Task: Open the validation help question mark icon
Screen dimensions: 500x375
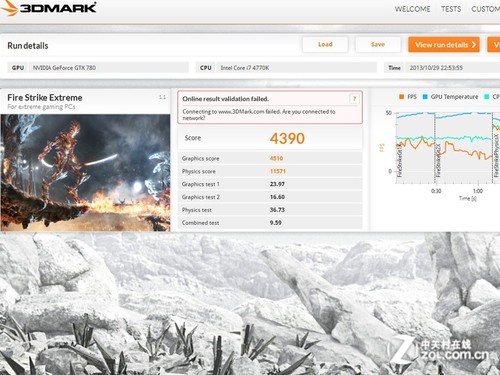Action: [x=354, y=99]
